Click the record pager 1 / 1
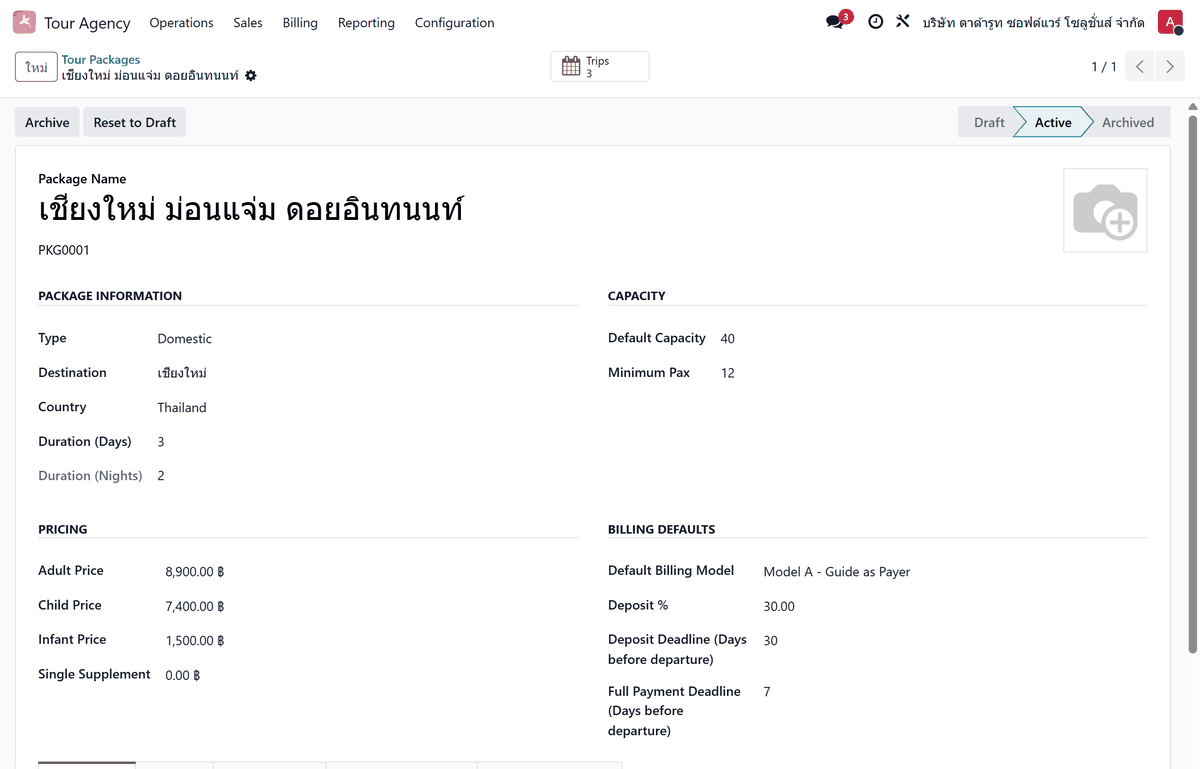 pos(1104,67)
